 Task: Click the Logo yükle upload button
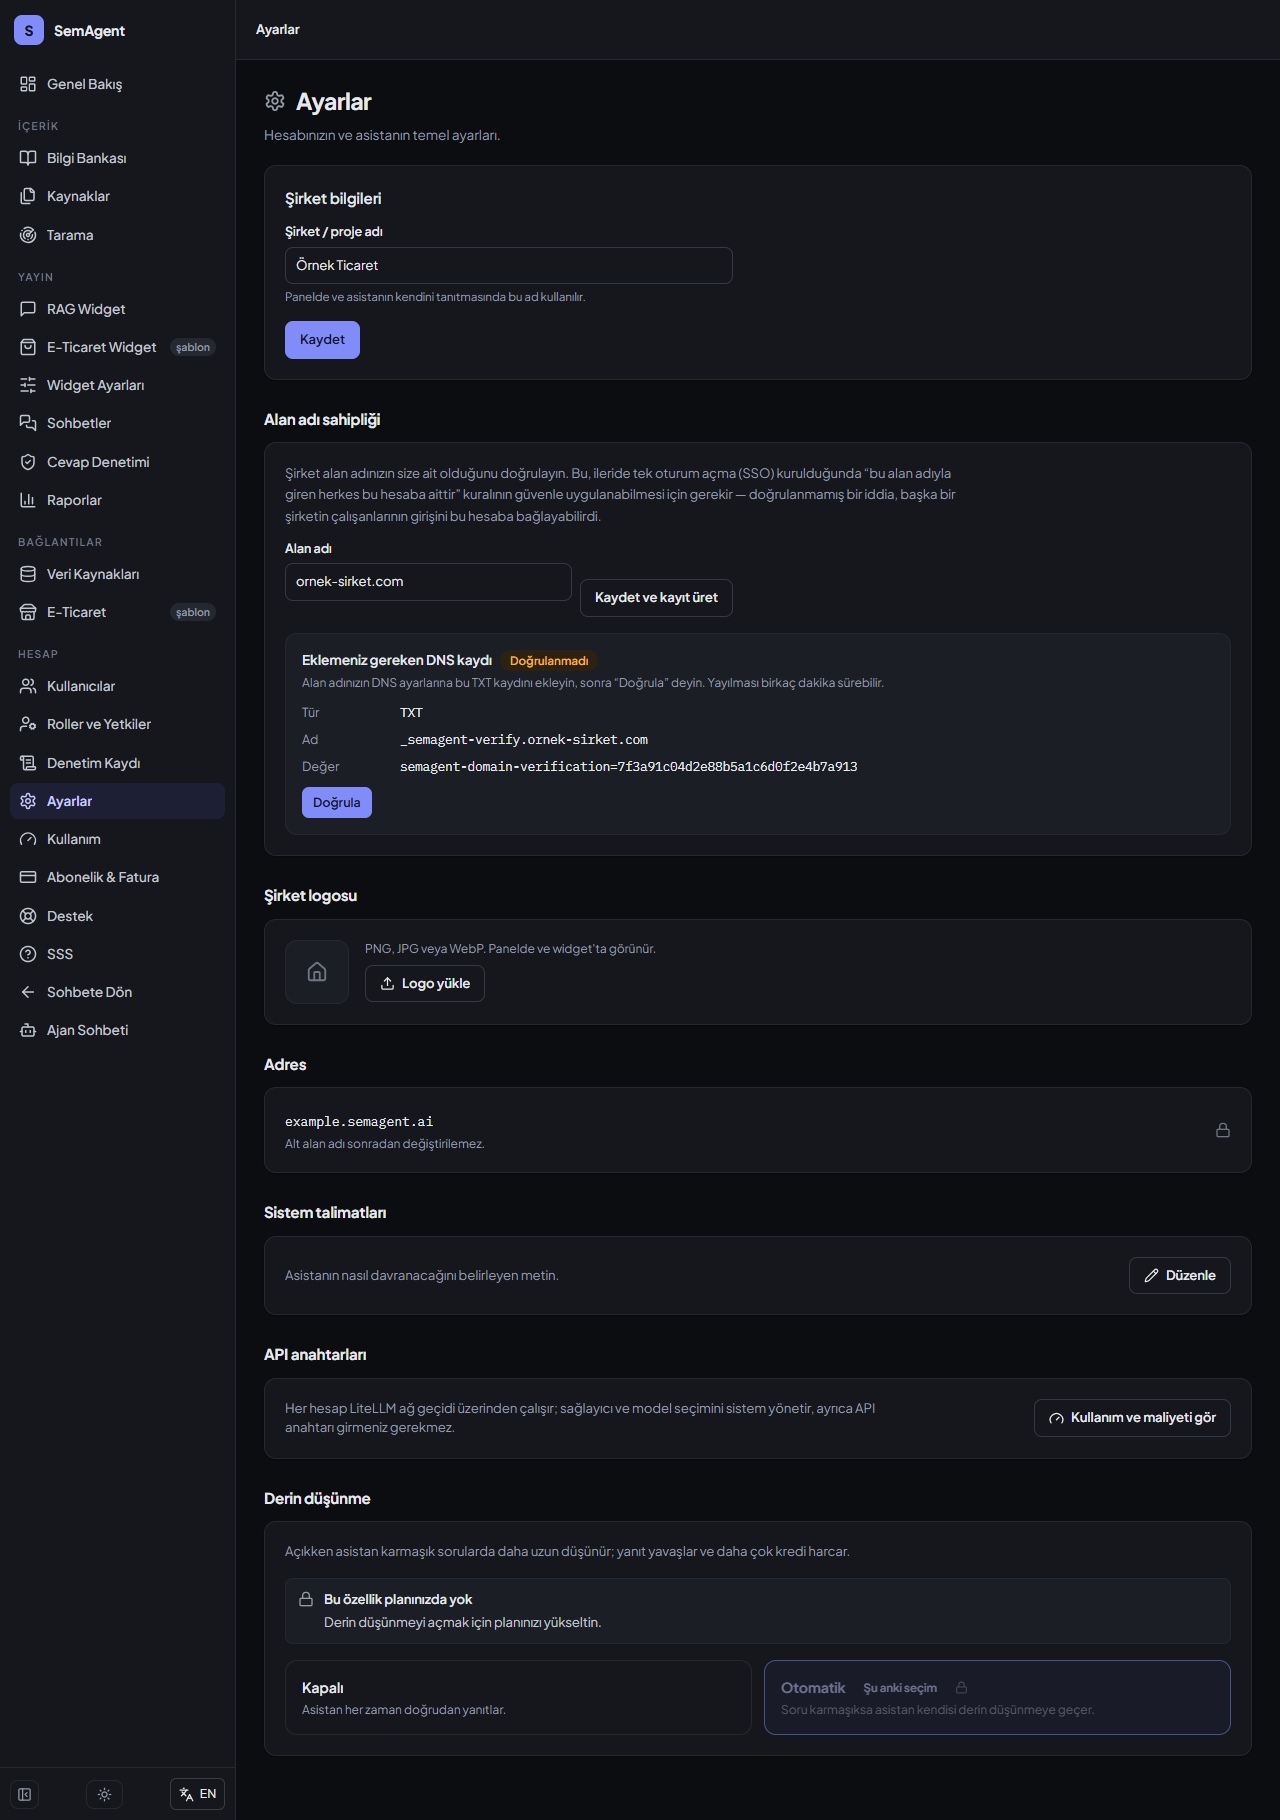[x=425, y=984]
